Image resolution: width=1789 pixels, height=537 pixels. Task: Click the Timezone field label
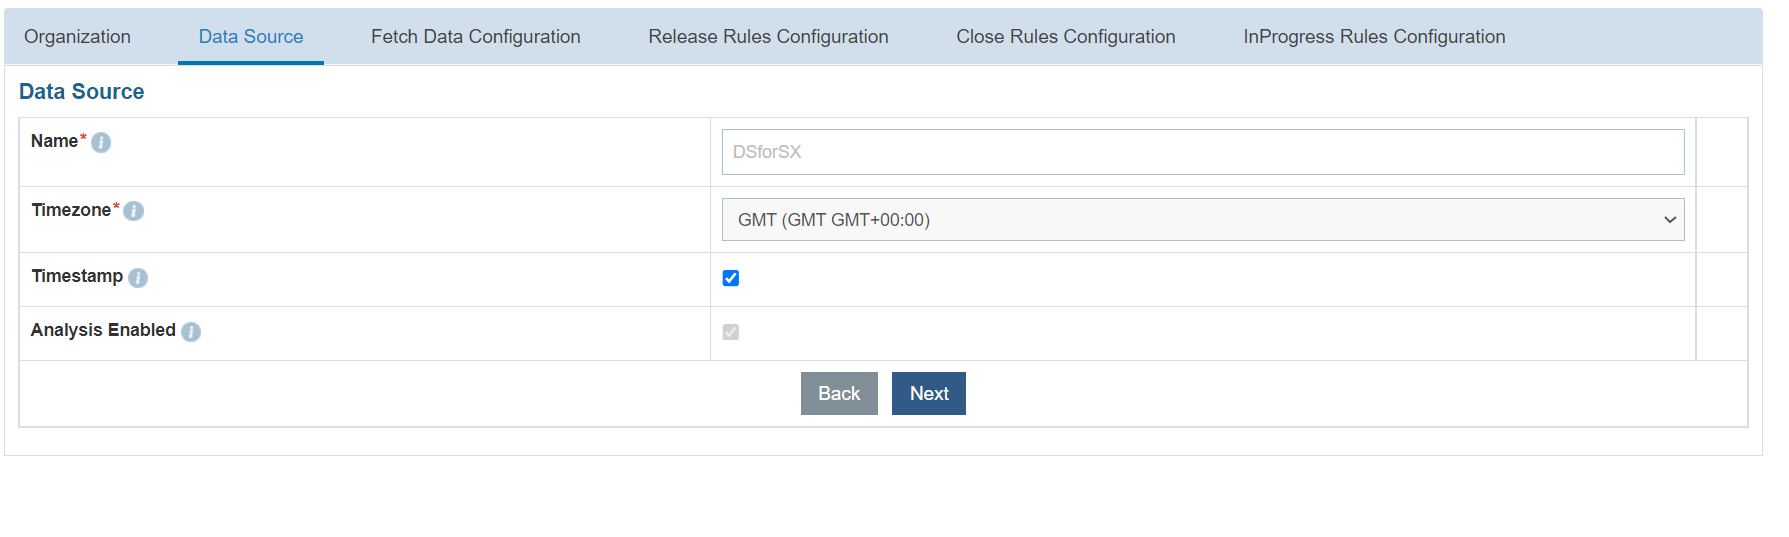point(71,210)
